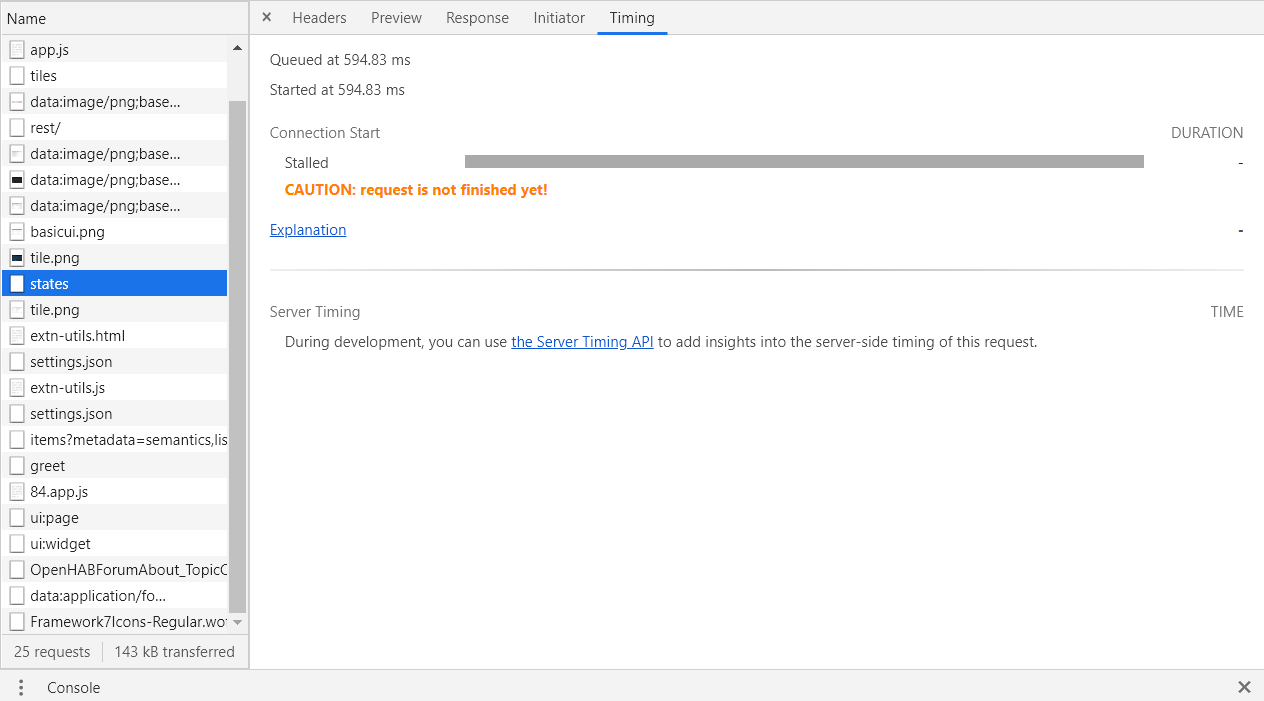This screenshot has width=1264, height=701.
Task: Click the Explanation link
Action: [x=308, y=230]
